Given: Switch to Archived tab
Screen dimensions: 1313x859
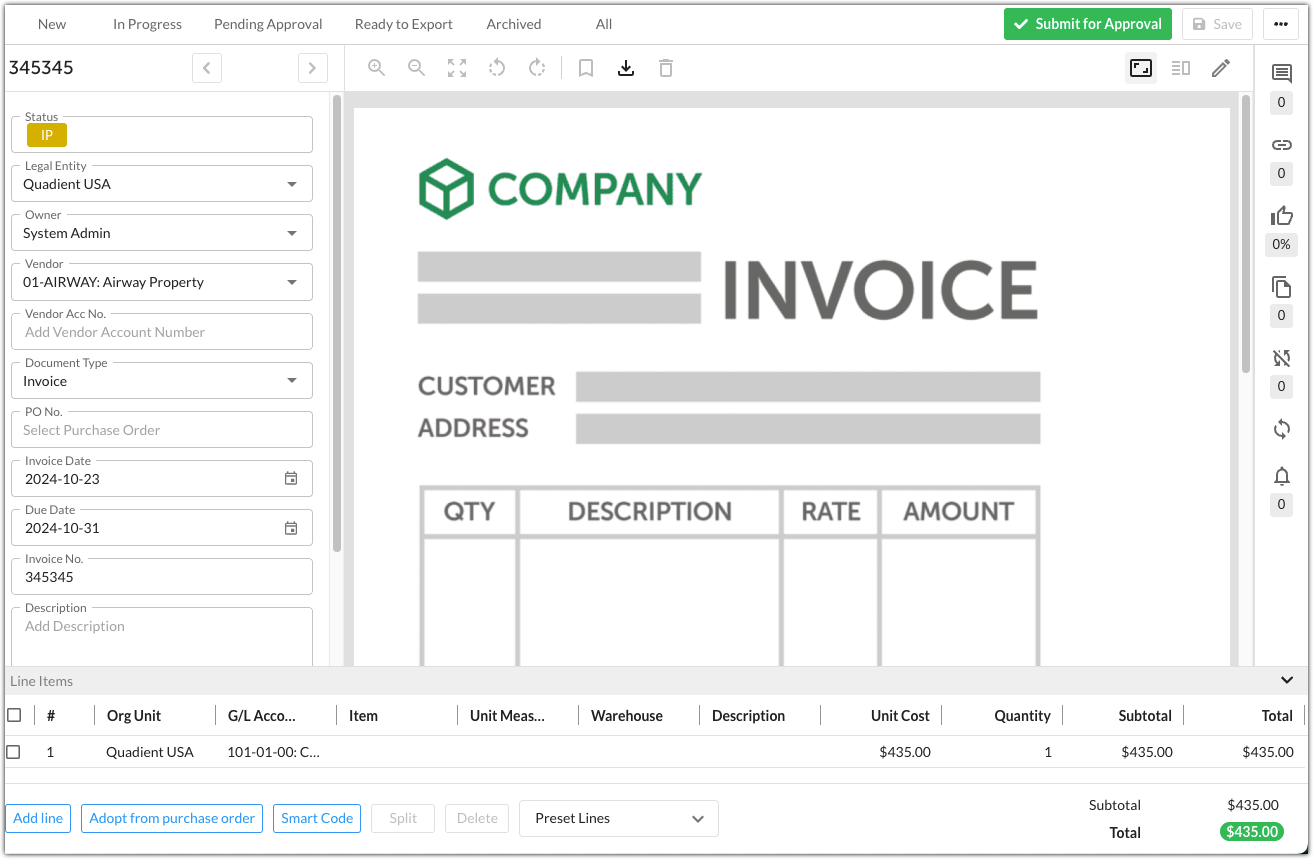Looking at the screenshot, I should 514,24.
